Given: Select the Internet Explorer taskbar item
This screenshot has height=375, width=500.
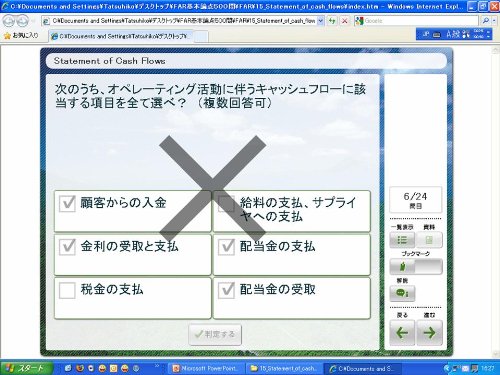Looking at the screenshot, I should (x=362, y=369).
